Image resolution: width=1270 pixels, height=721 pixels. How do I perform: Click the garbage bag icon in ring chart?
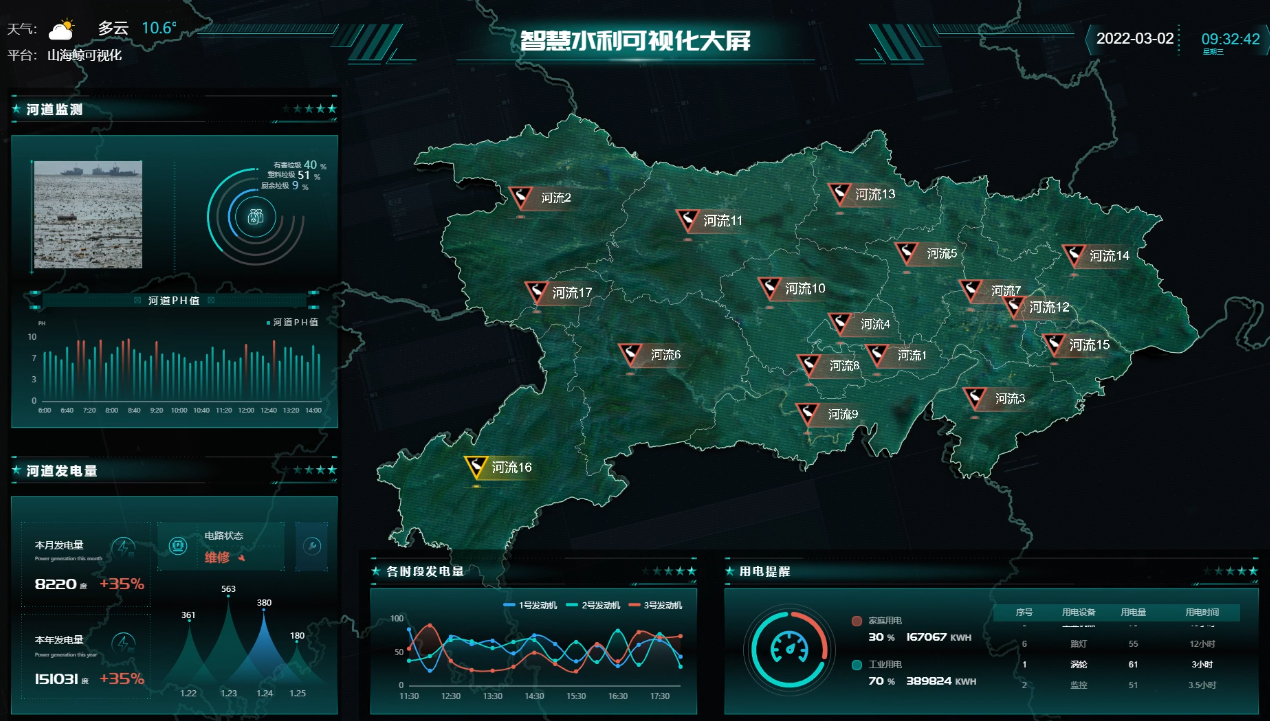point(255,216)
